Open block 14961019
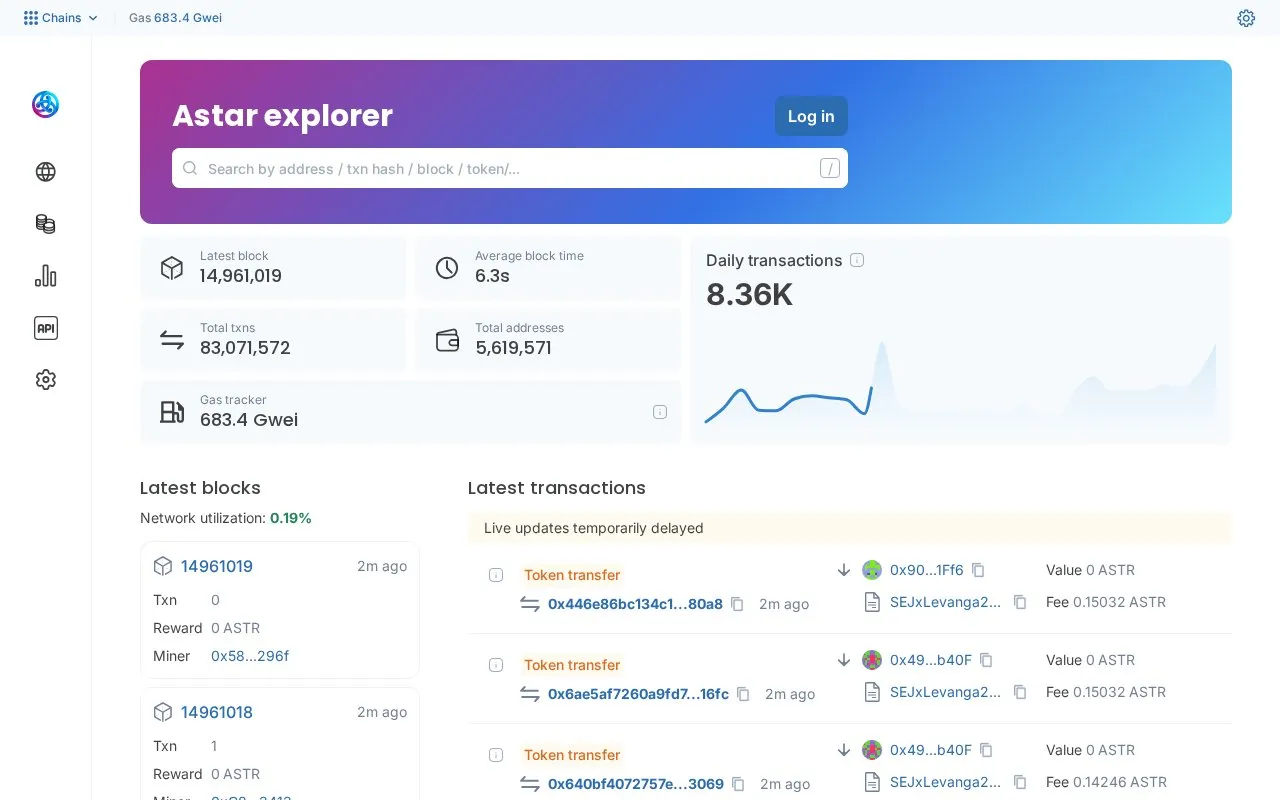The width and height of the screenshot is (1280, 800). coord(217,566)
